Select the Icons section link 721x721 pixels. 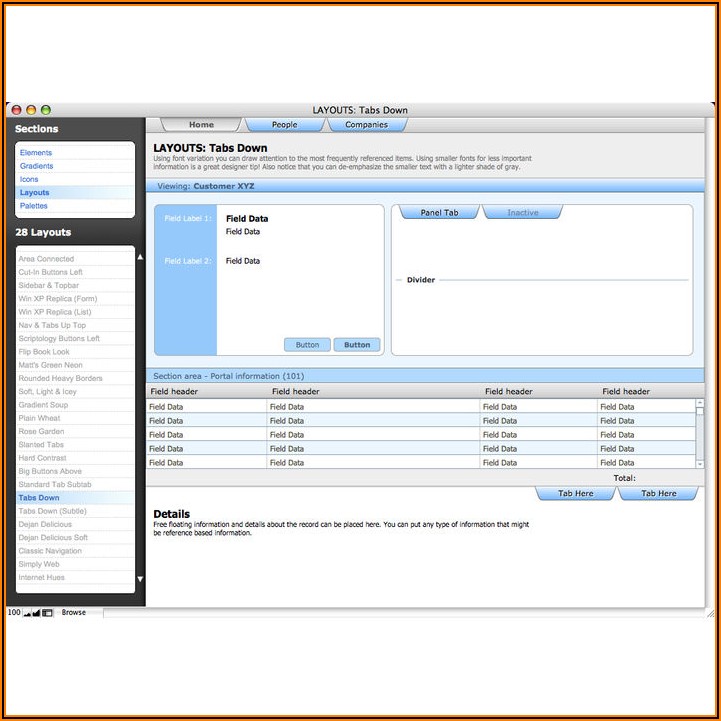(x=29, y=179)
